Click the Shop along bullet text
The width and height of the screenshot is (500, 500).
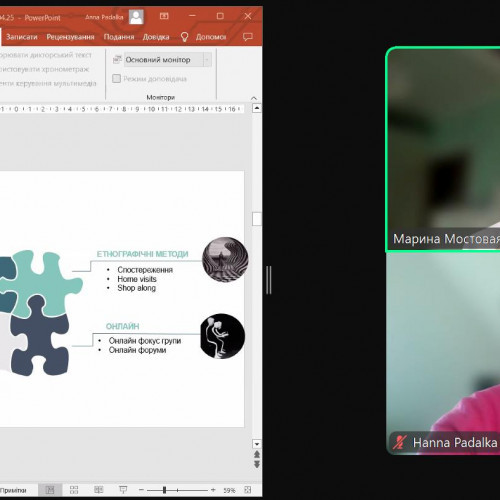pos(136,288)
